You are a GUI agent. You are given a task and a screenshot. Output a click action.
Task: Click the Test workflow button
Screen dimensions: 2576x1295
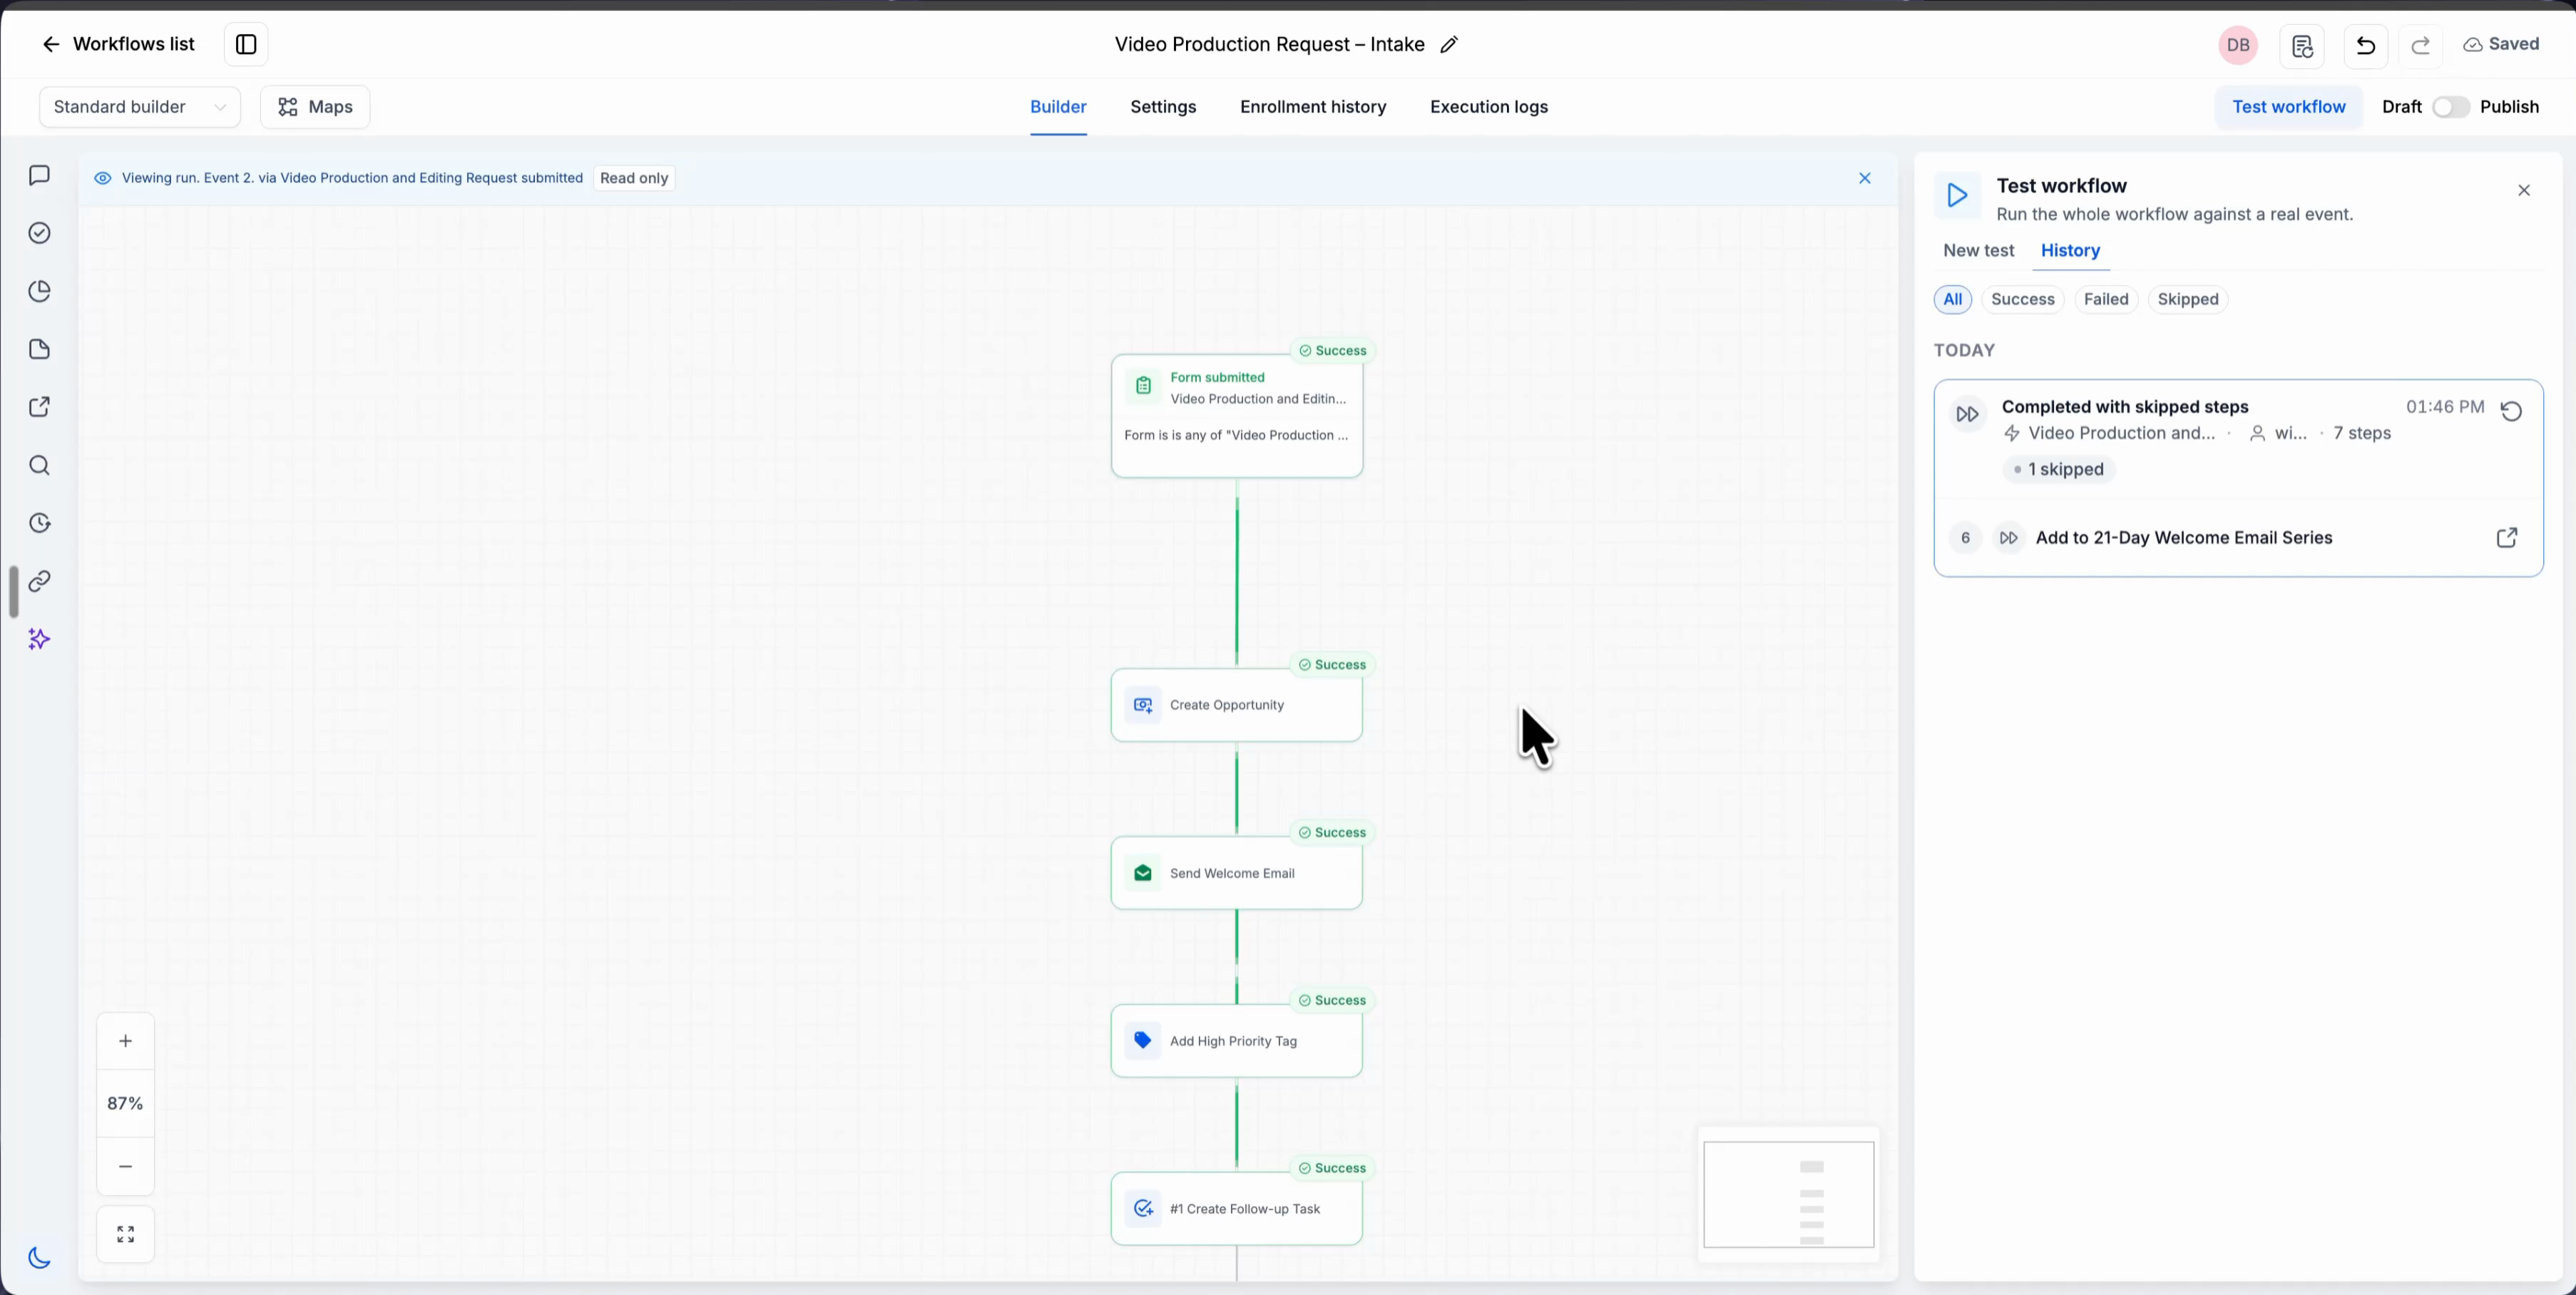coord(2288,107)
